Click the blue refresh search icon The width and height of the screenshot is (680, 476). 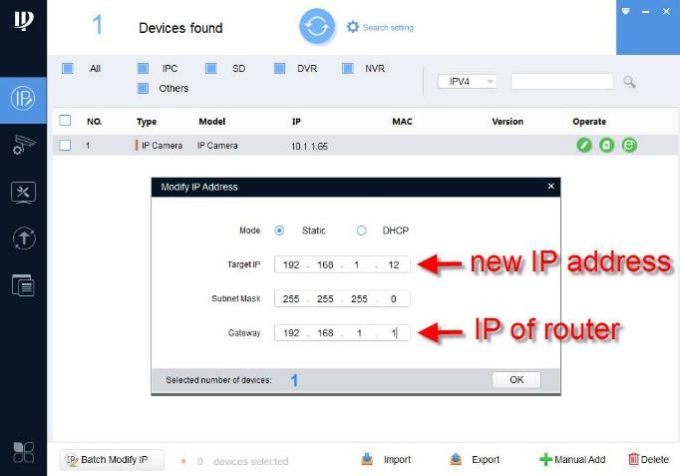[317, 27]
